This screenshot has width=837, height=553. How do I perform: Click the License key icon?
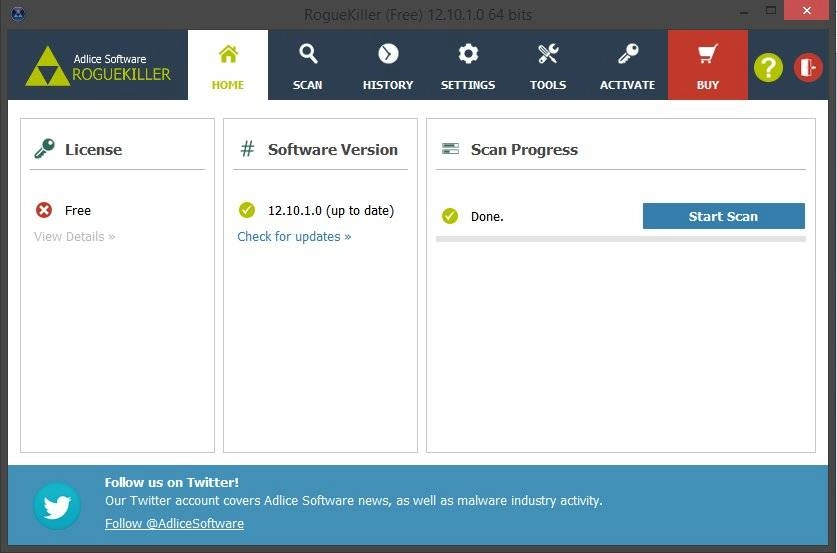click(x=44, y=148)
